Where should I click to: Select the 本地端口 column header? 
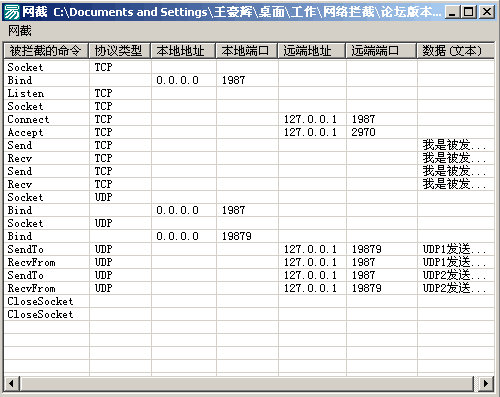(x=247, y=51)
